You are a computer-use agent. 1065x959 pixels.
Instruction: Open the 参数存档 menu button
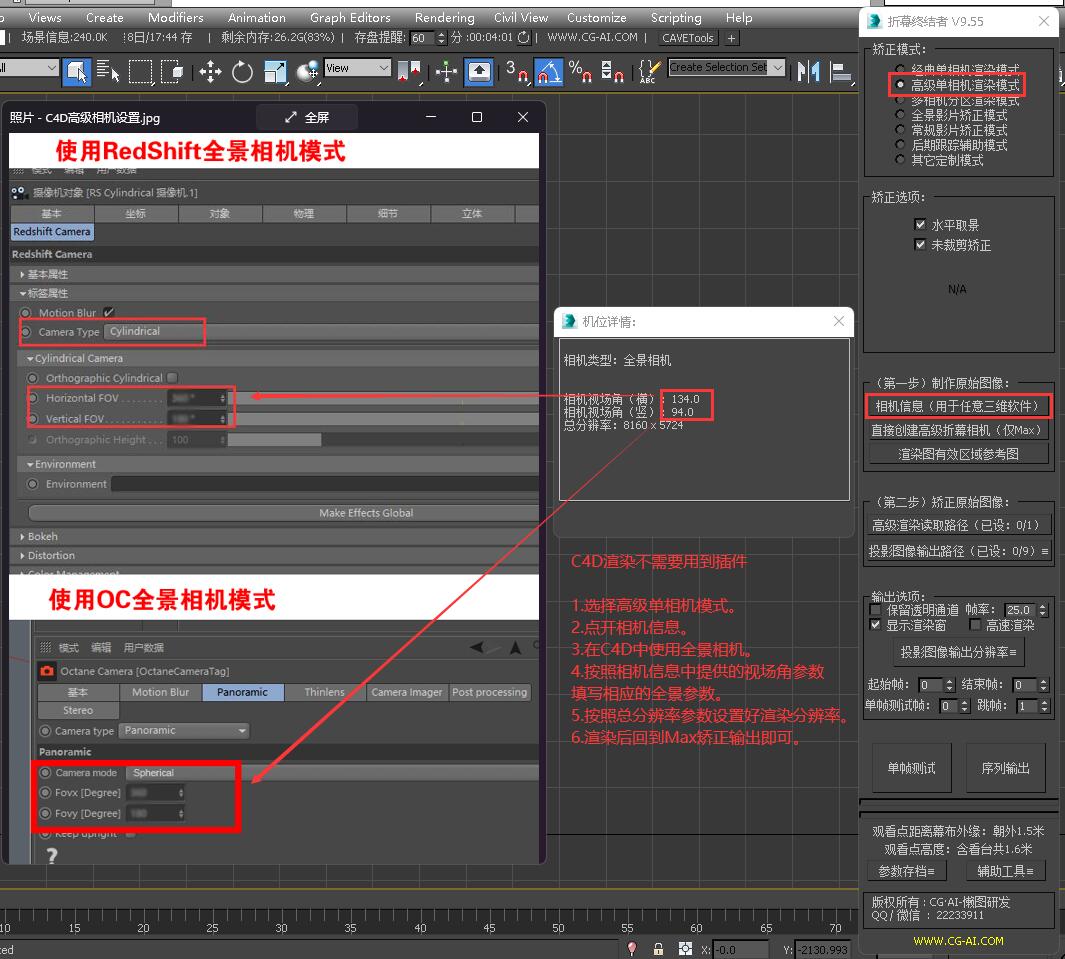[906, 871]
